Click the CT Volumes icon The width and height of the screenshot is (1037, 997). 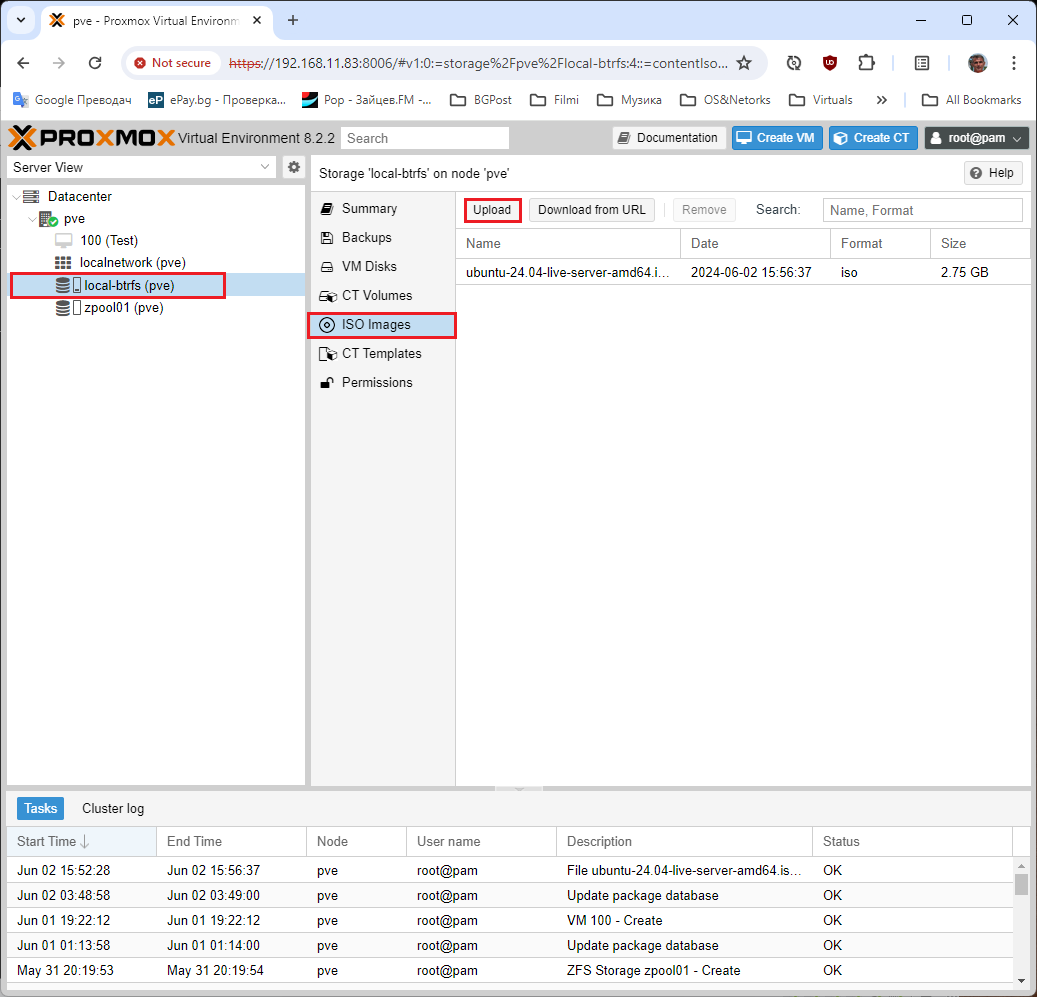(328, 296)
